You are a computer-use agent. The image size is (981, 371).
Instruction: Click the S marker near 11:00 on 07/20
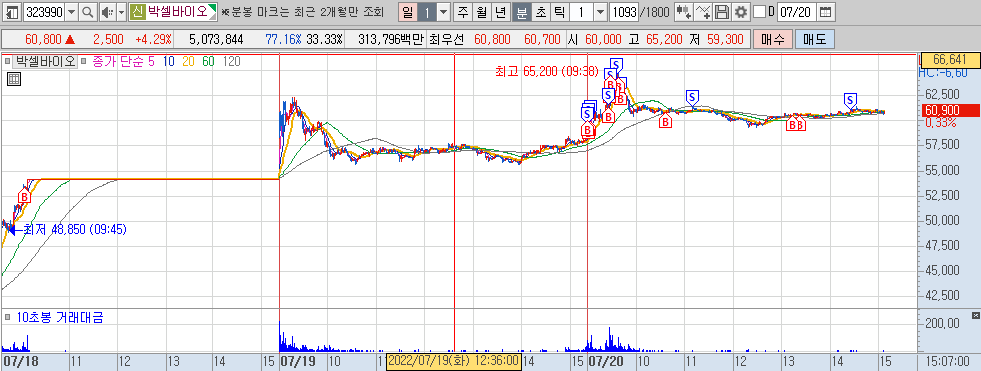pyautogui.click(x=692, y=97)
